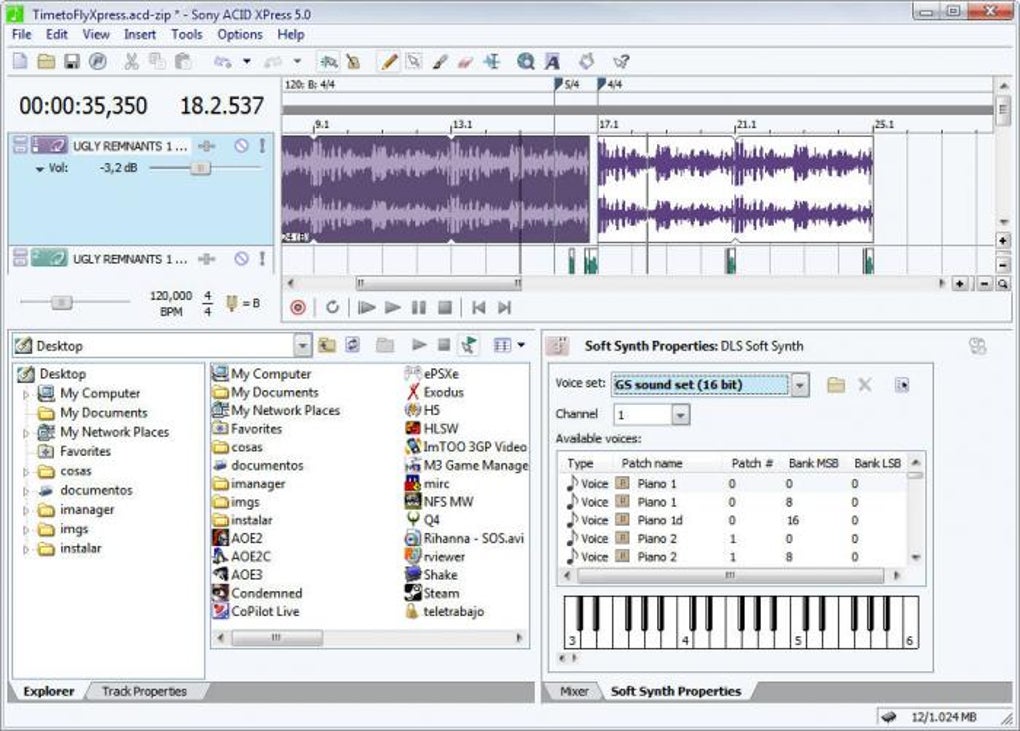The height and width of the screenshot is (731, 1020).
Task: Switch to the Mixer tab
Action: click(x=574, y=691)
